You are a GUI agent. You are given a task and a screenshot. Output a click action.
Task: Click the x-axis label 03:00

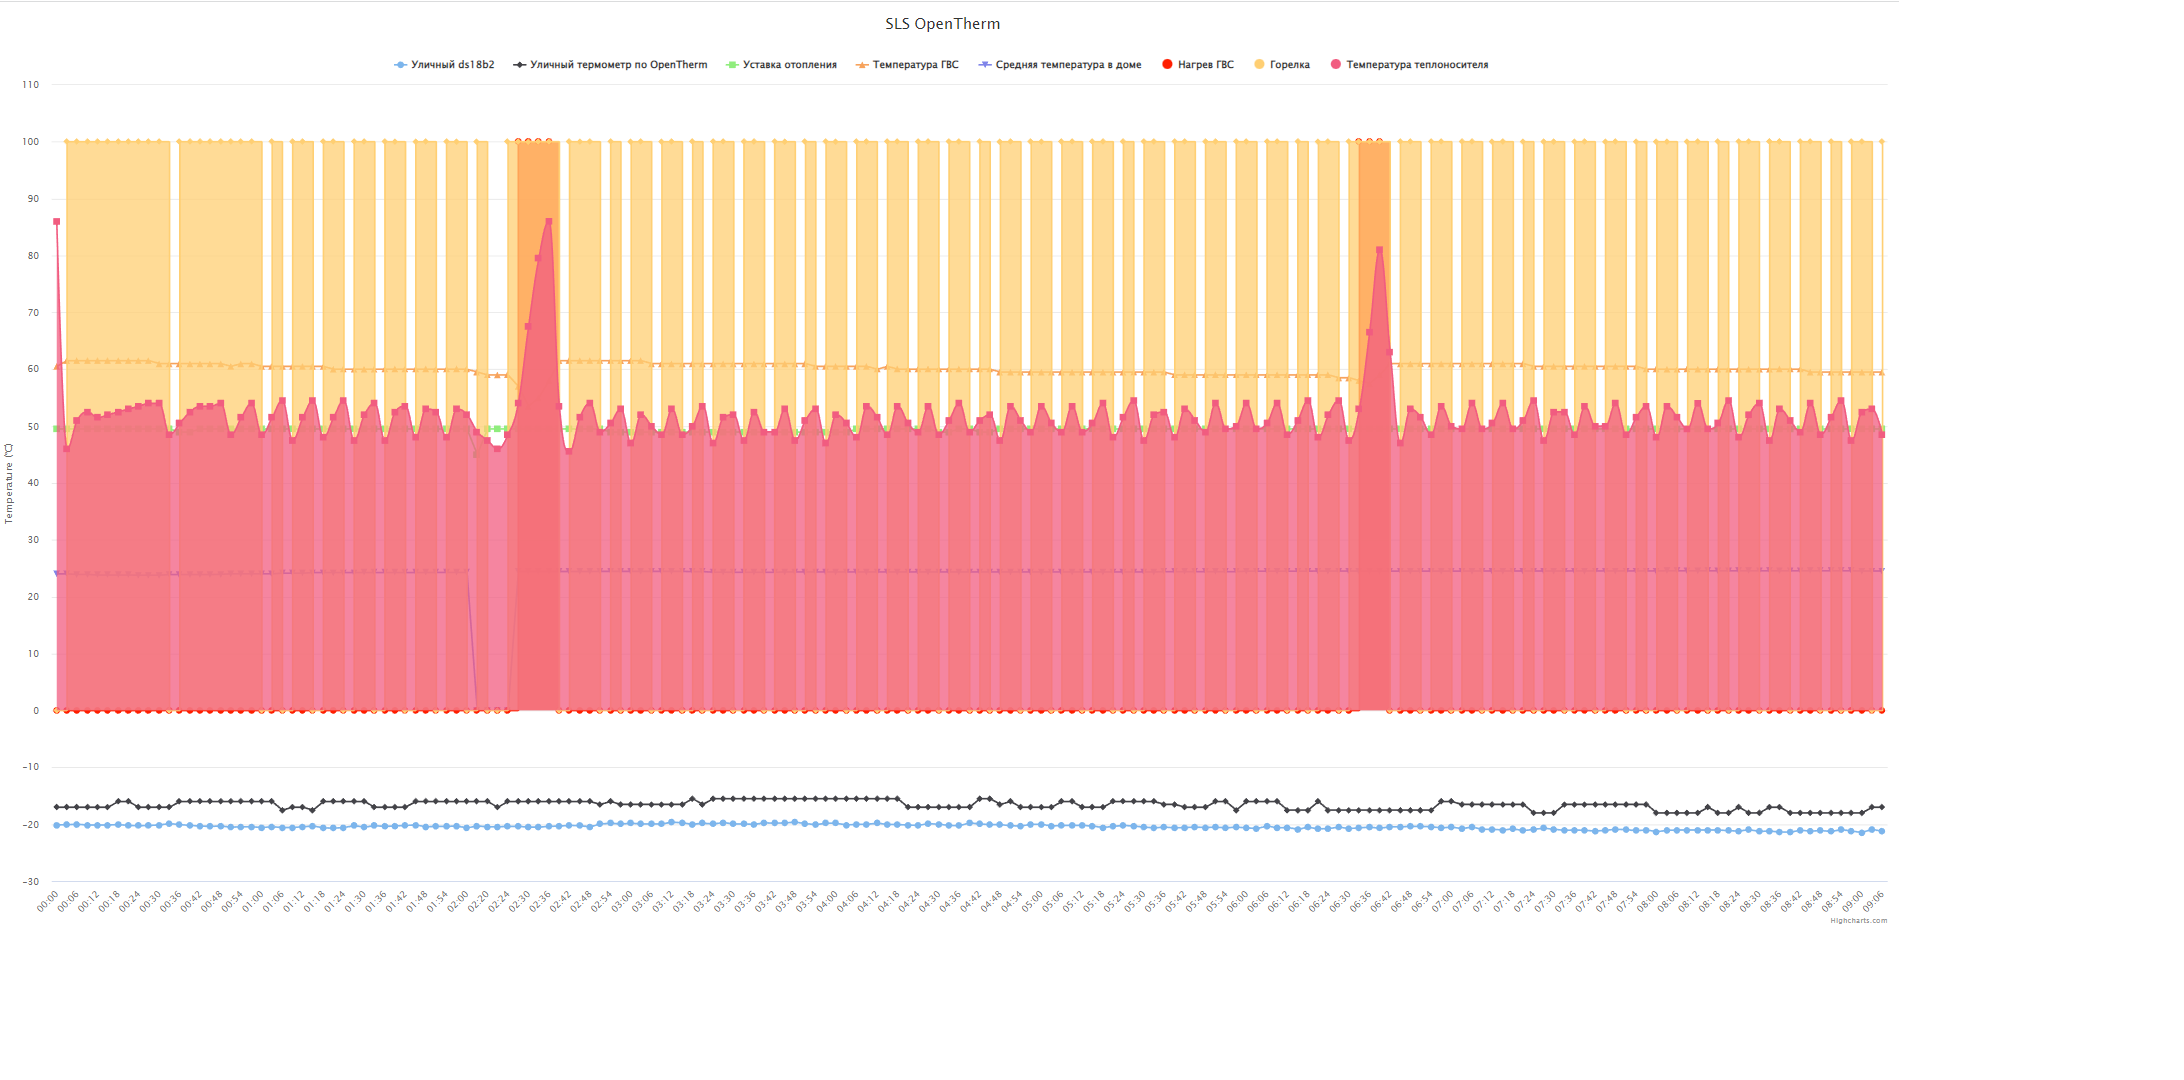click(x=622, y=901)
